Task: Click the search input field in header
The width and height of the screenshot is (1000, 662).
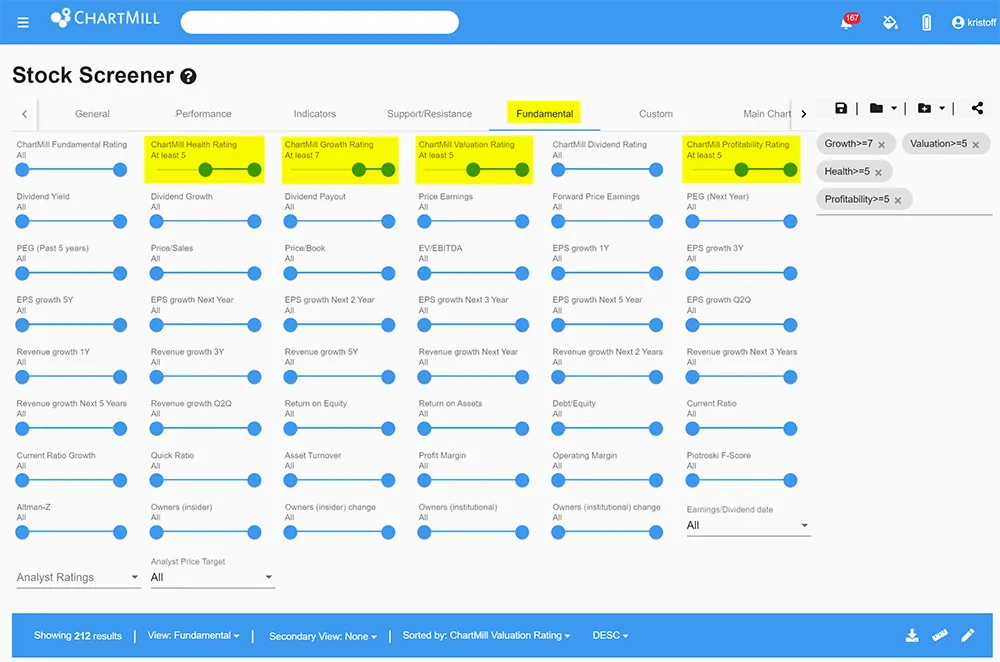Action: coord(320,22)
